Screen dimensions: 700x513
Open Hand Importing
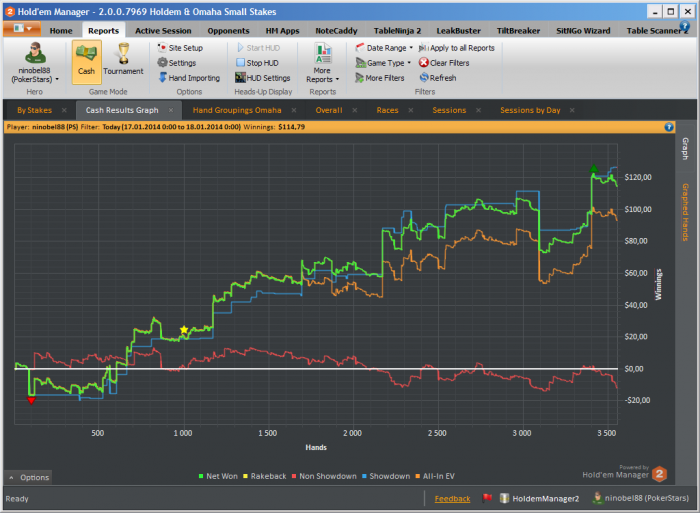189,78
